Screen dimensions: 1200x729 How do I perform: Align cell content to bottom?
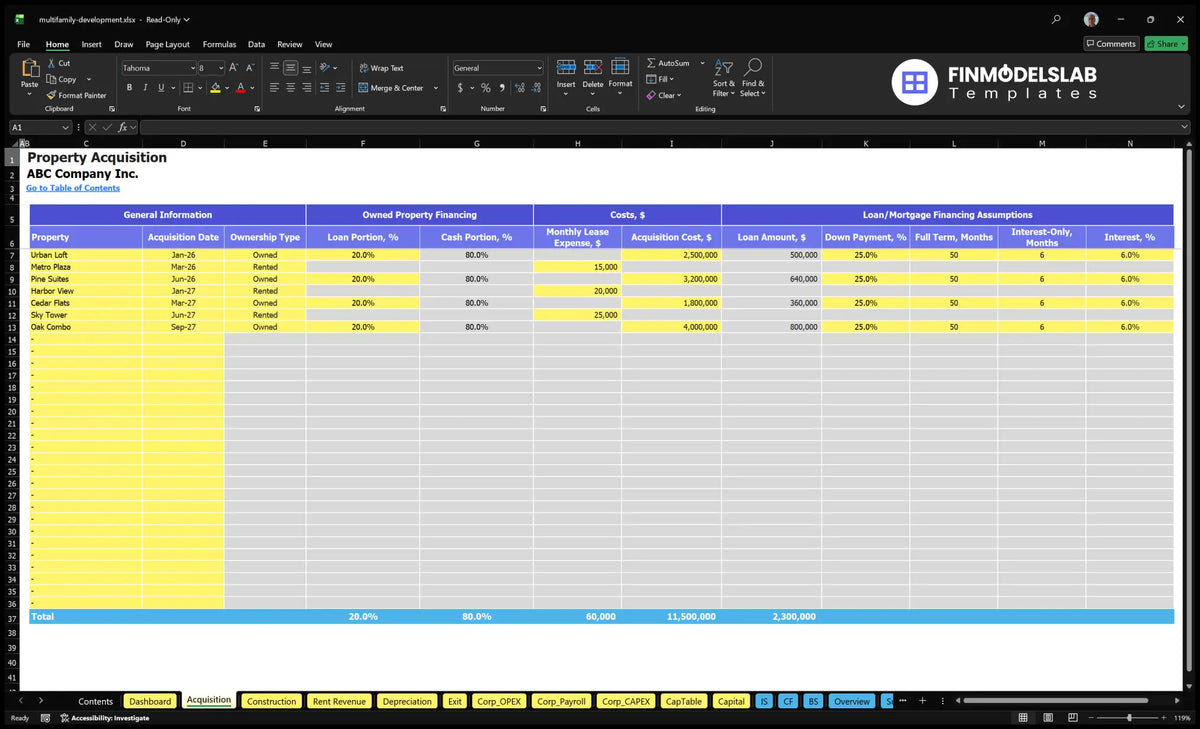tap(306, 68)
